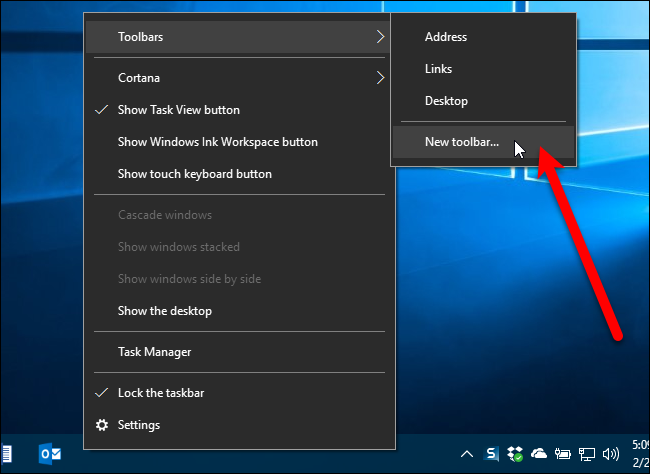
Task: Toggle Lock the taskbar option
Action: click(161, 393)
